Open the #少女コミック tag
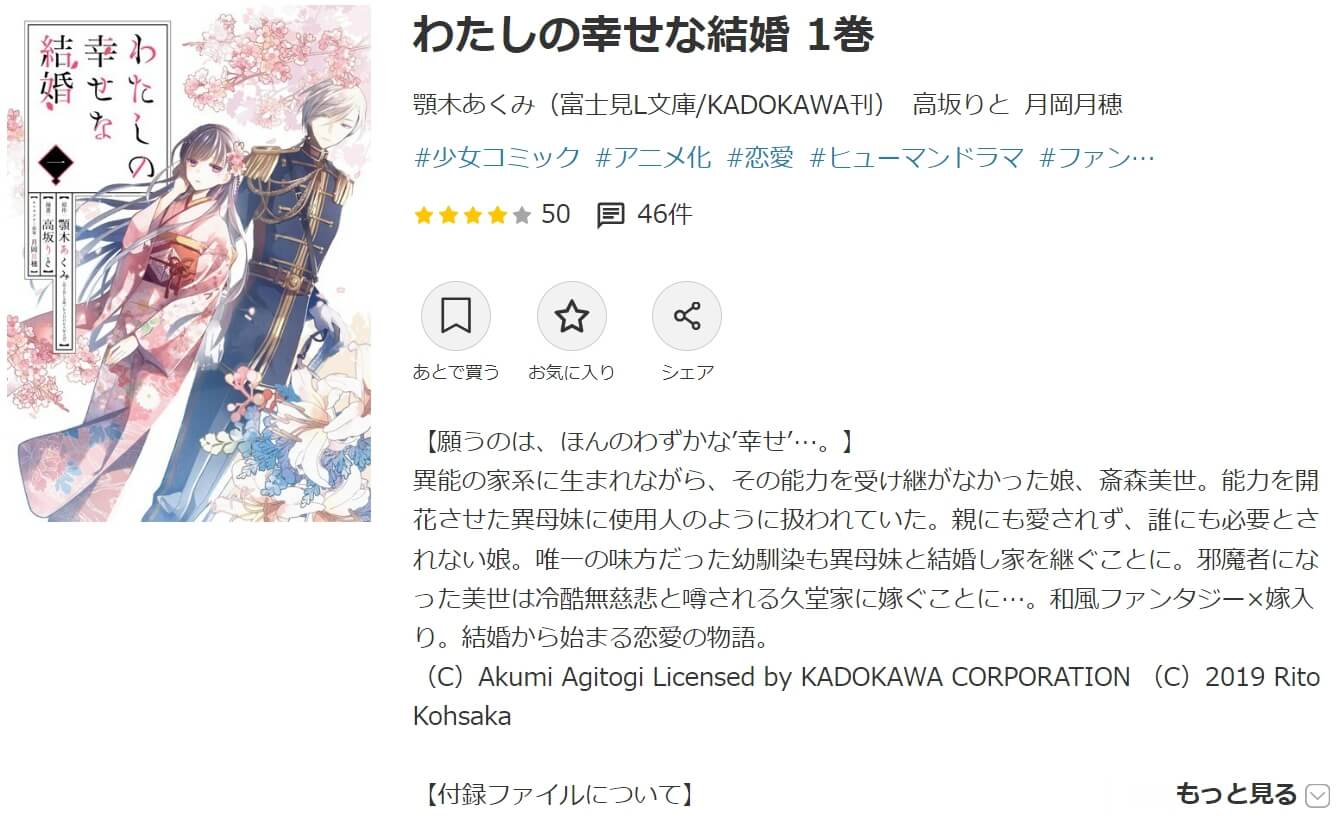 tap(496, 157)
